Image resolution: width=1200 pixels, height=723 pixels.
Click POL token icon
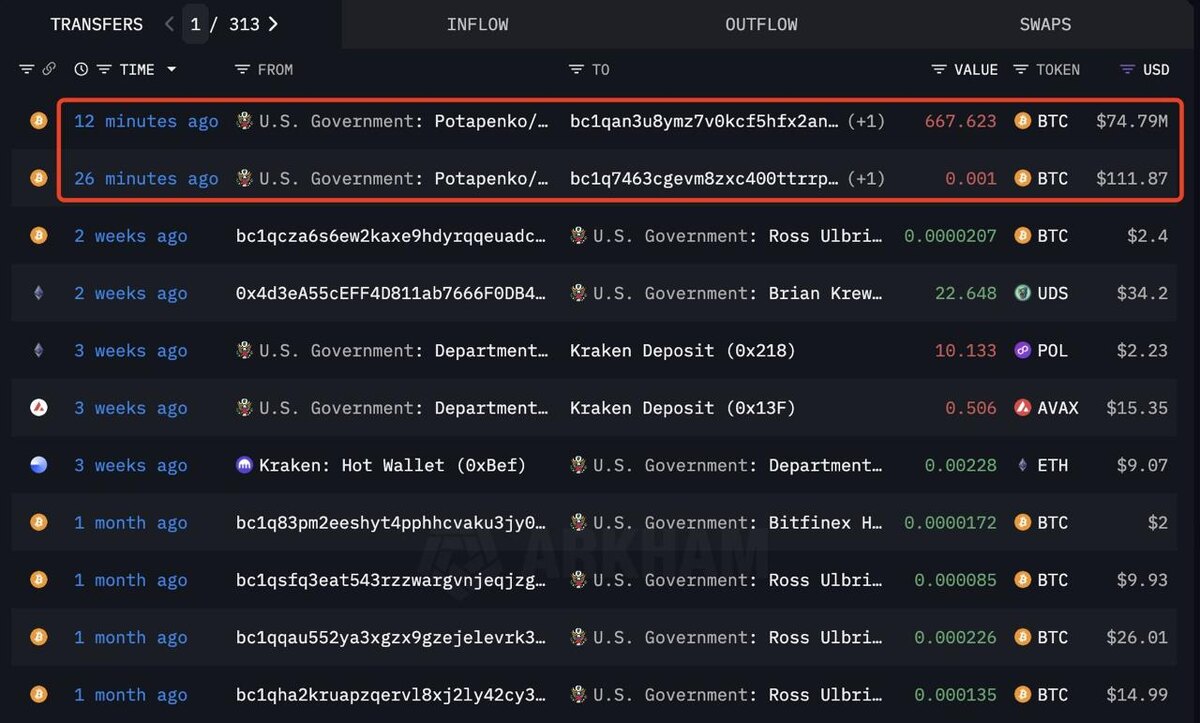[x=1022, y=350]
